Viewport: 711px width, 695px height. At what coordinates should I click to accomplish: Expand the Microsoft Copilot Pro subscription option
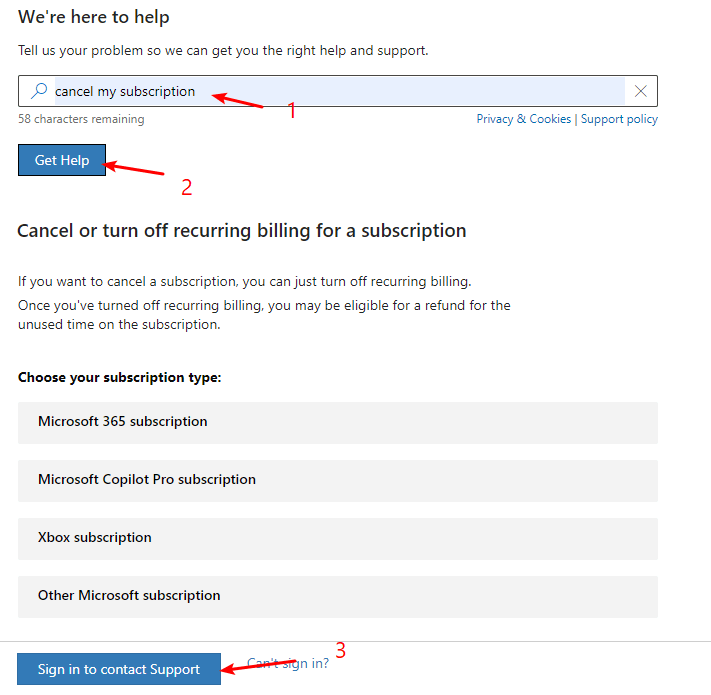(x=338, y=481)
